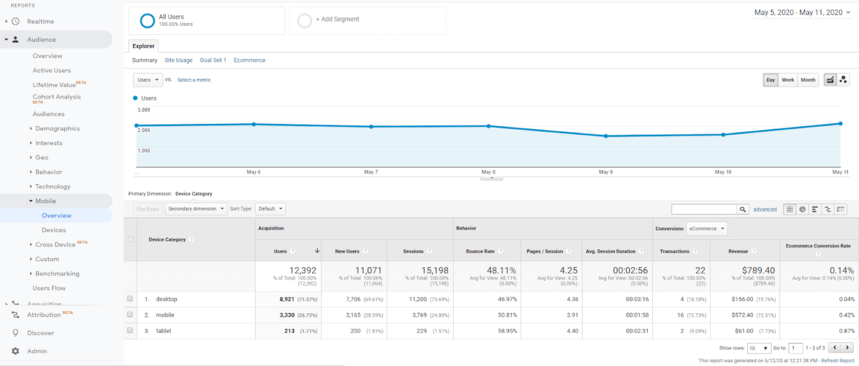Image resolution: width=859 pixels, height=366 pixels.
Task: Open the Show rows dropdown
Action: click(x=760, y=348)
